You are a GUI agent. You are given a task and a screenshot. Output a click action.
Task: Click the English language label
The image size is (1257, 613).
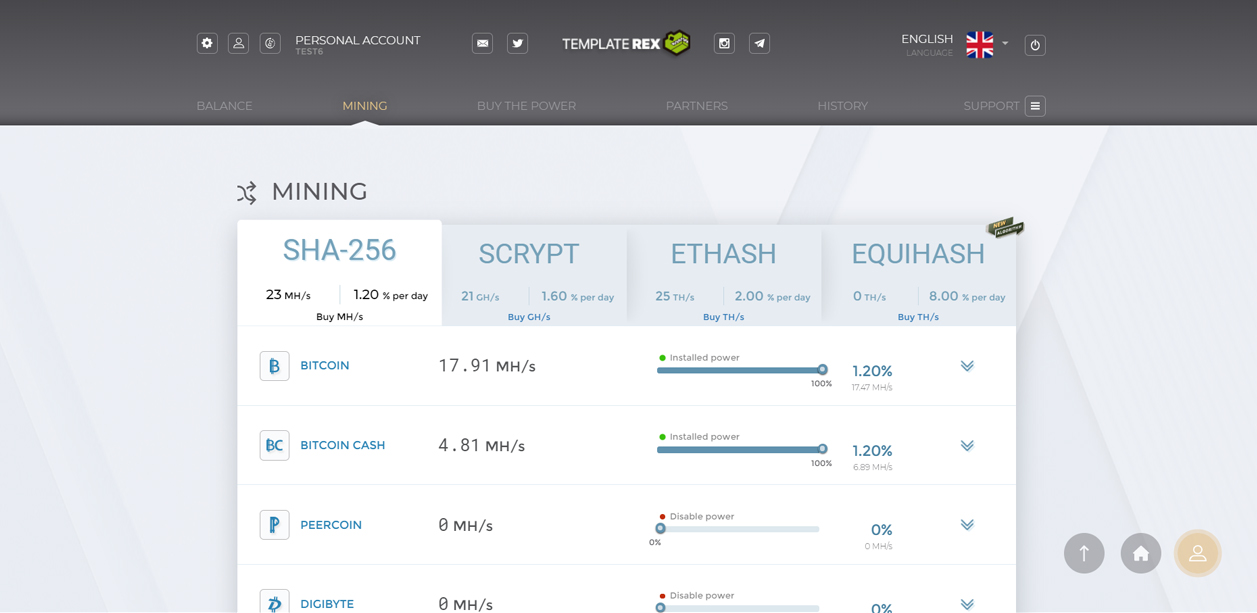927,39
